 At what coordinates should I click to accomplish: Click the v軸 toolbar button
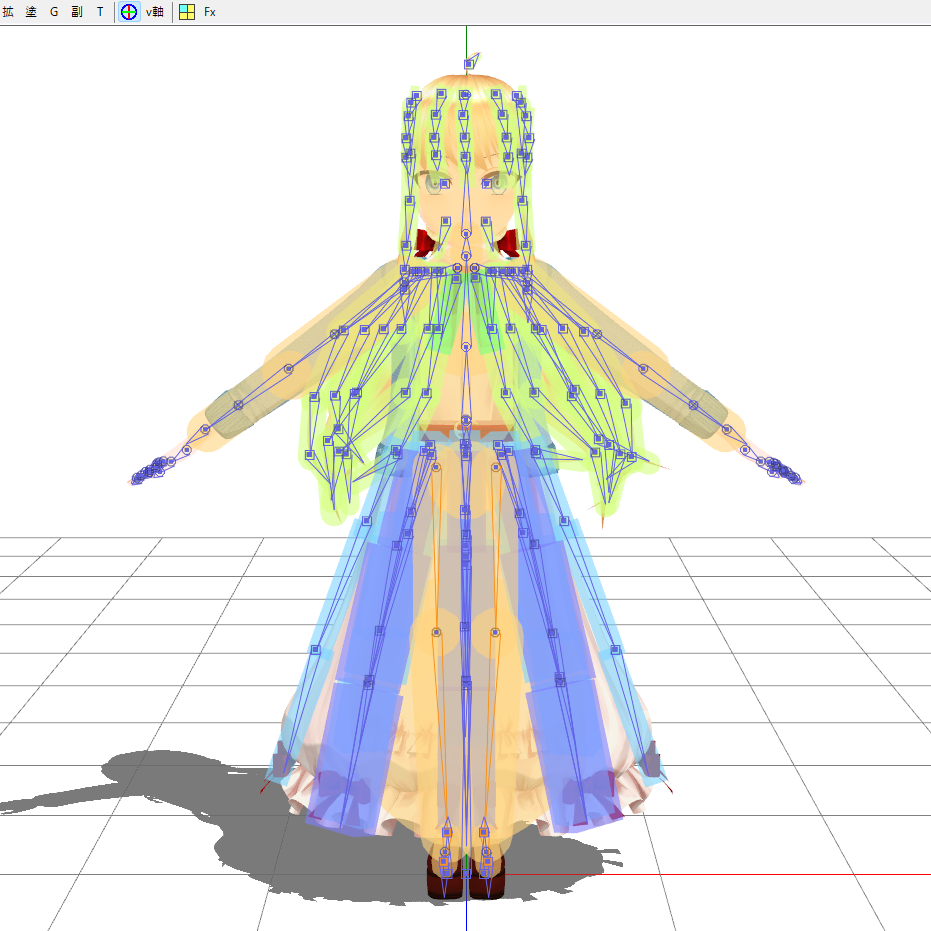click(x=155, y=12)
